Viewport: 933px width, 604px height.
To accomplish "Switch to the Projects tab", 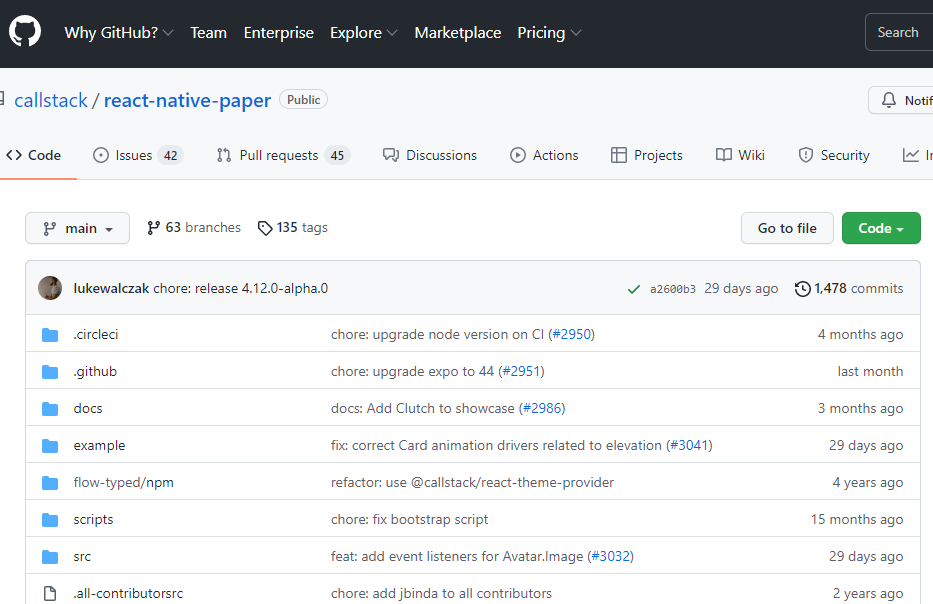I will (x=647, y=155).
